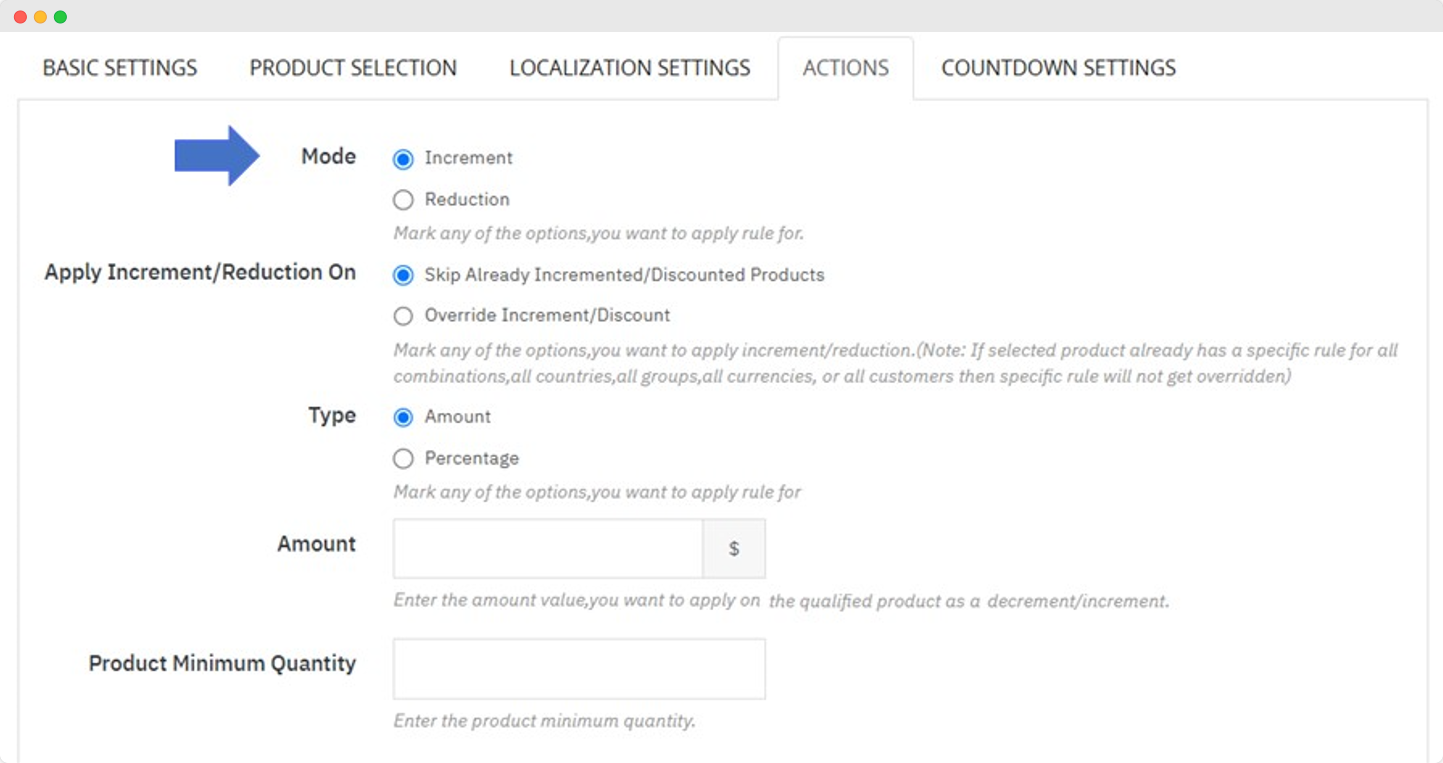The image size is (1443, 763).
Task: Select Skip Already Incremented/Discounted Products
Action: [x=403, y=275]
